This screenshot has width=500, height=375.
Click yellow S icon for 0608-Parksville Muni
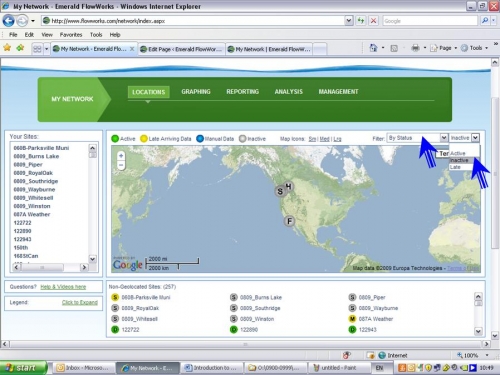click(115, 297)
